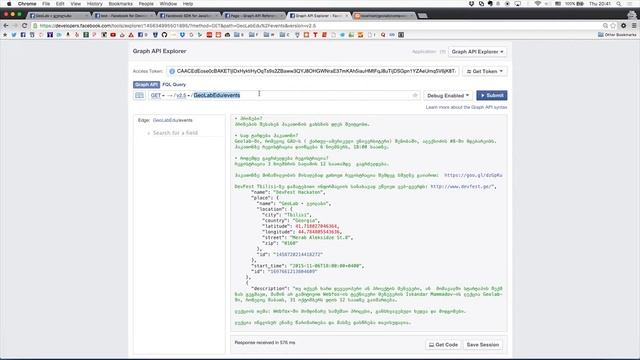Open the Apple menu

pyautogui.click(x=9, y=4)
